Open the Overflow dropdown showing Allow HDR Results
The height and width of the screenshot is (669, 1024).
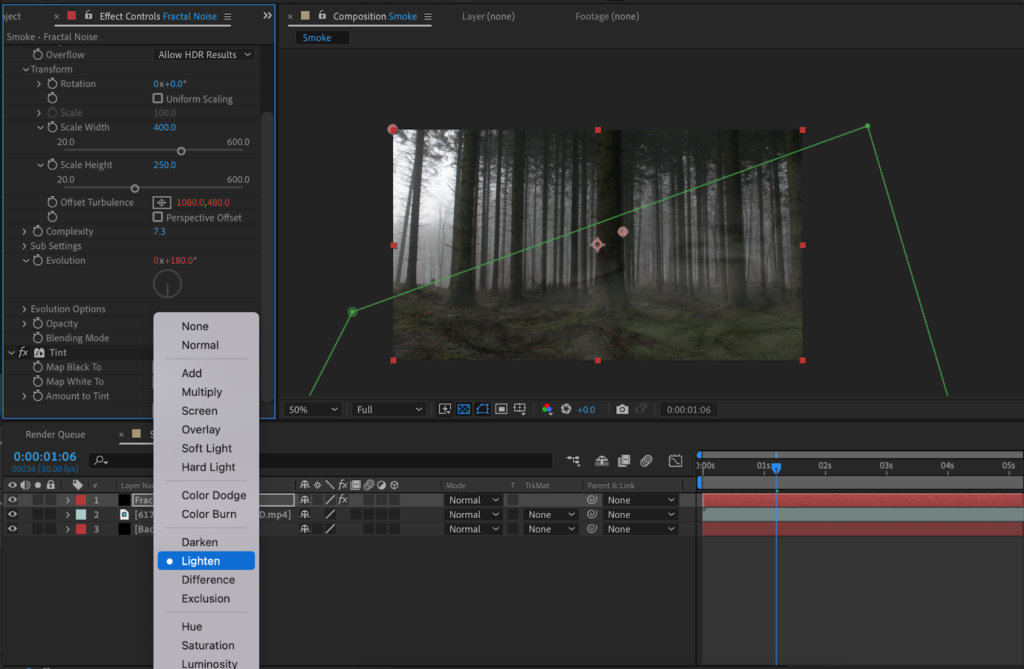coord(204,54)
